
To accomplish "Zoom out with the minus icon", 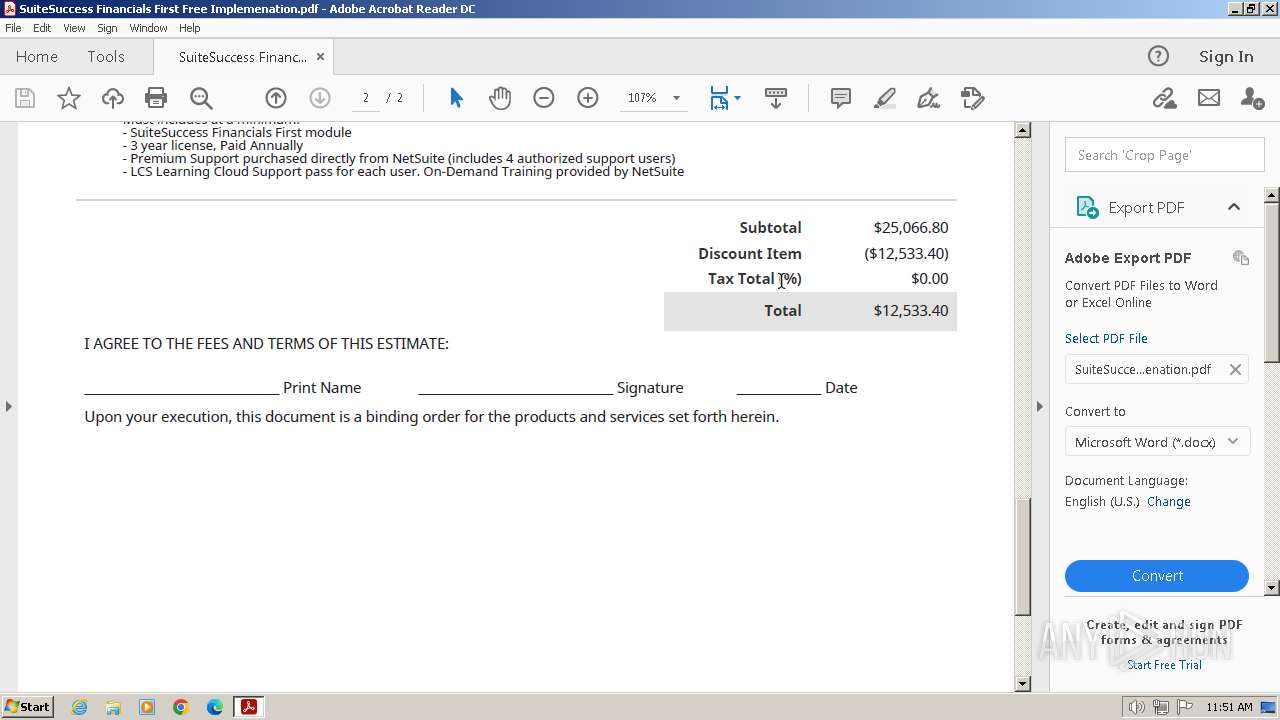I will pyautogui.click(x=544, y=98).
